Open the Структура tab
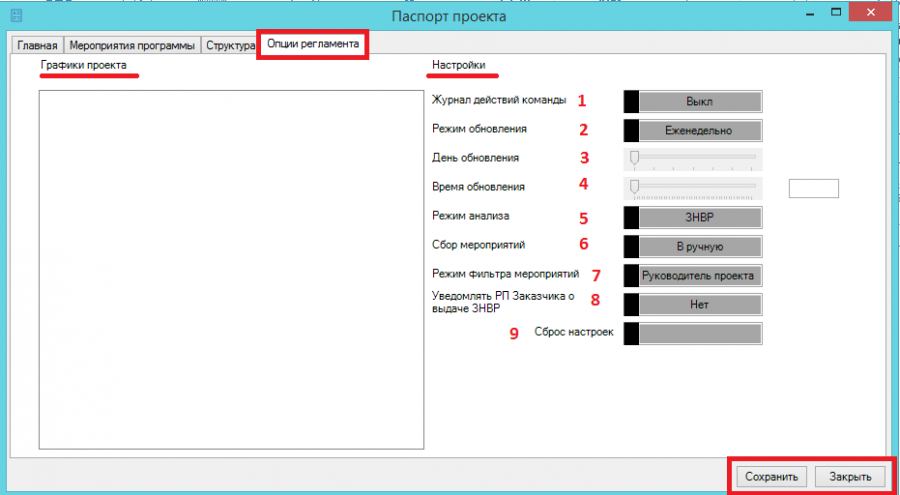Viewport: 900px width, 495px height. click(229, 45)
